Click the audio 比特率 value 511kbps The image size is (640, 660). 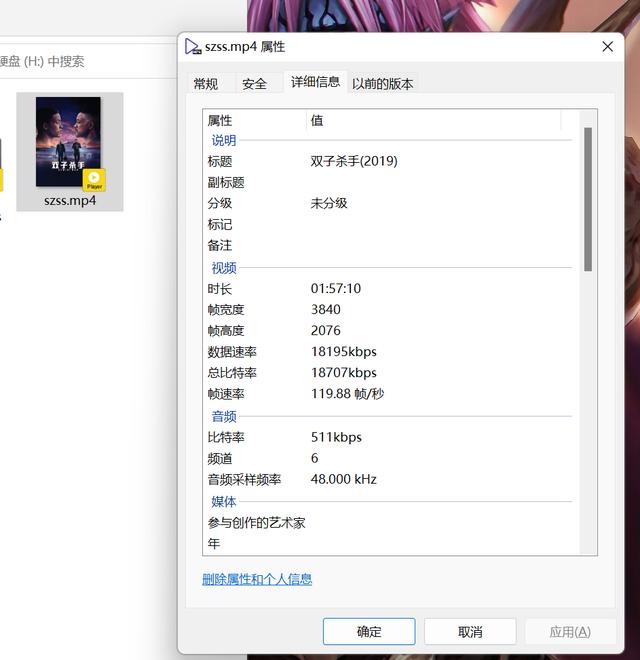[336, 437]
